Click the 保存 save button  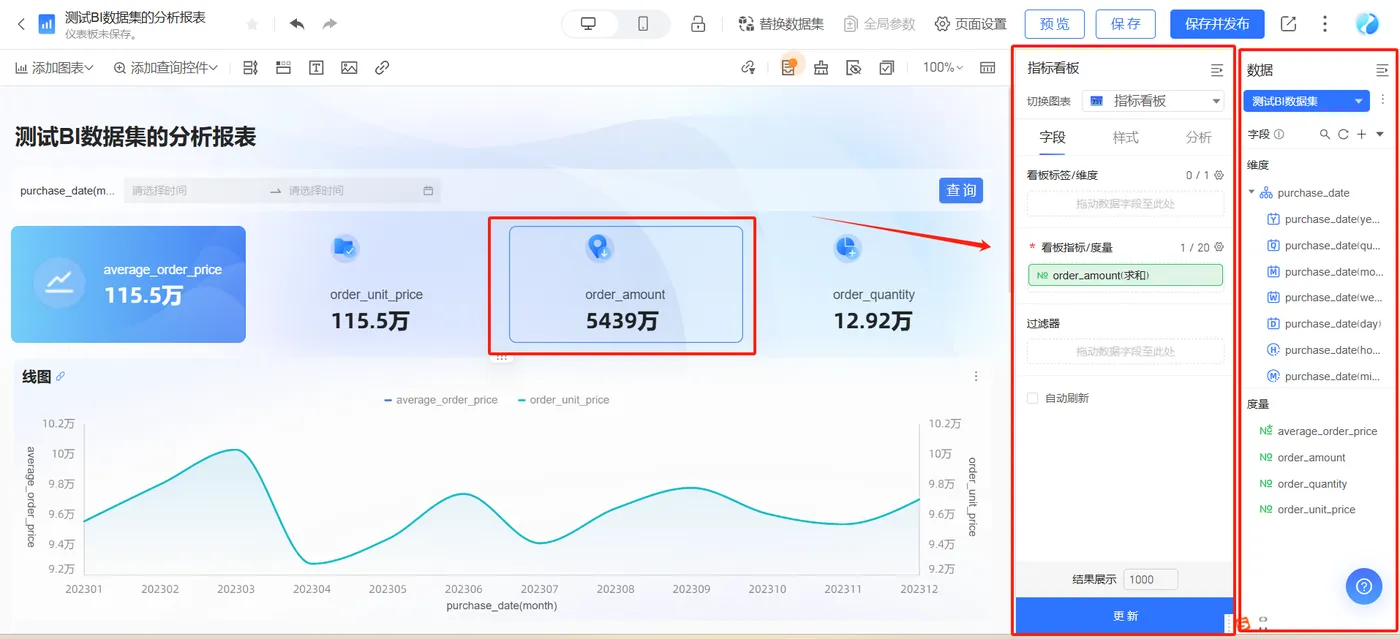tap(1125, 24)
